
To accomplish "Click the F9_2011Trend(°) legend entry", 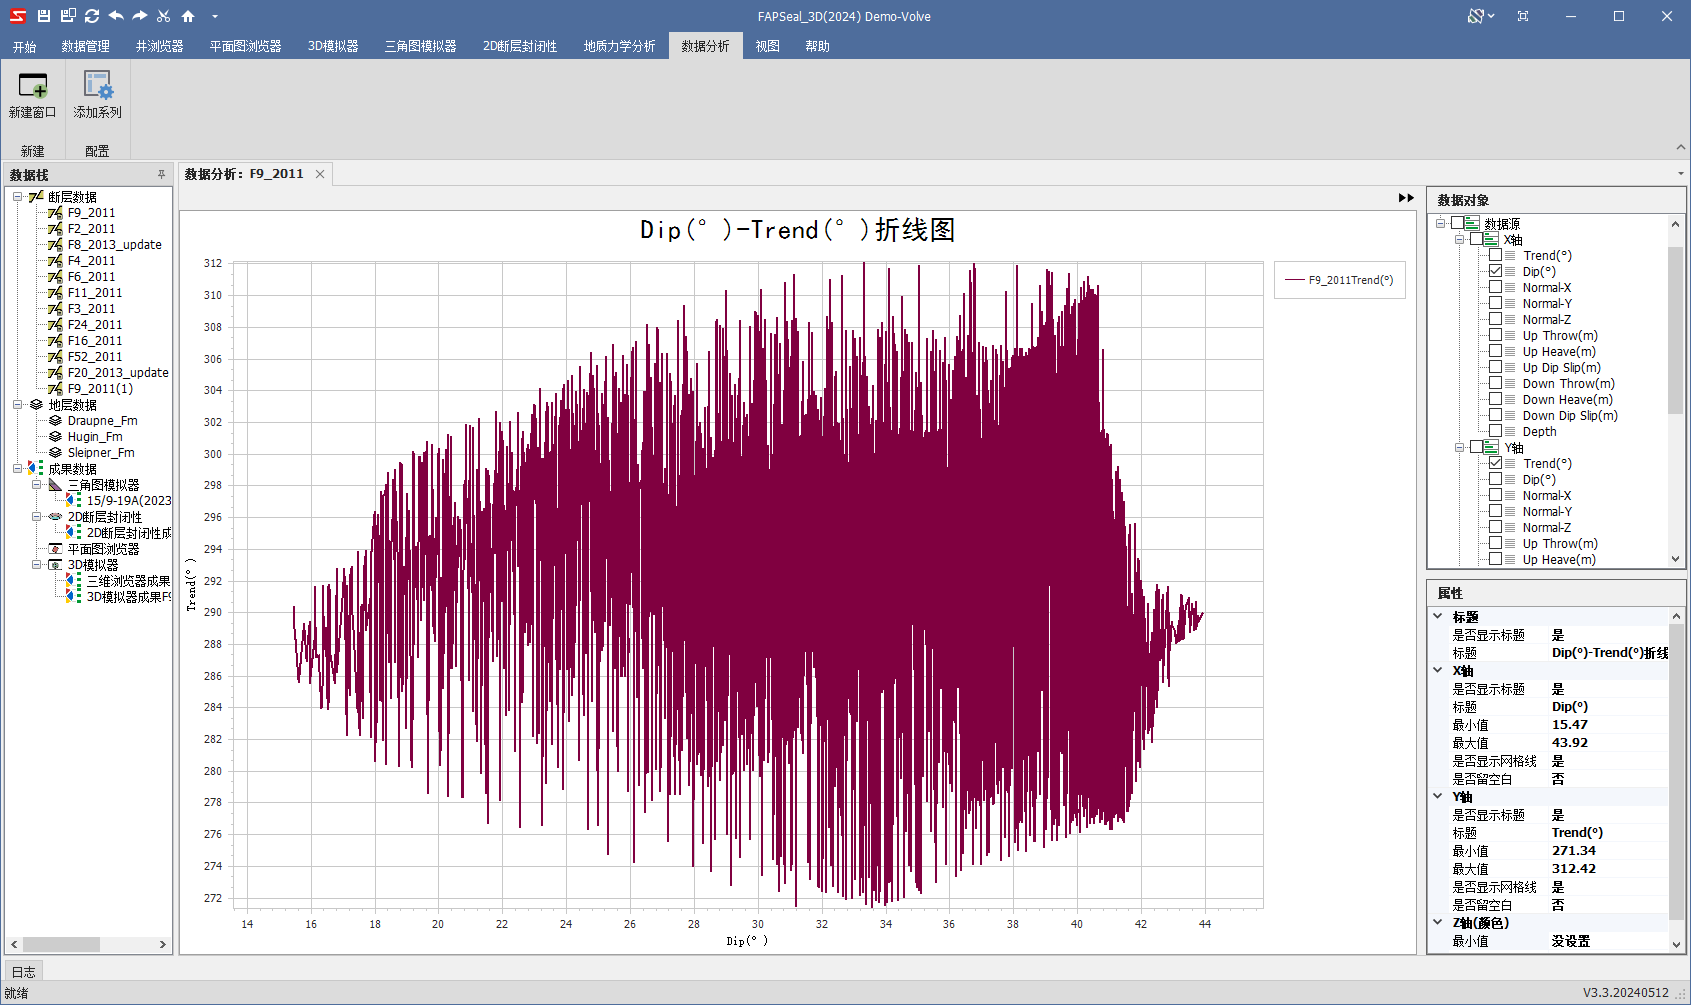I will click(1340, 280).
